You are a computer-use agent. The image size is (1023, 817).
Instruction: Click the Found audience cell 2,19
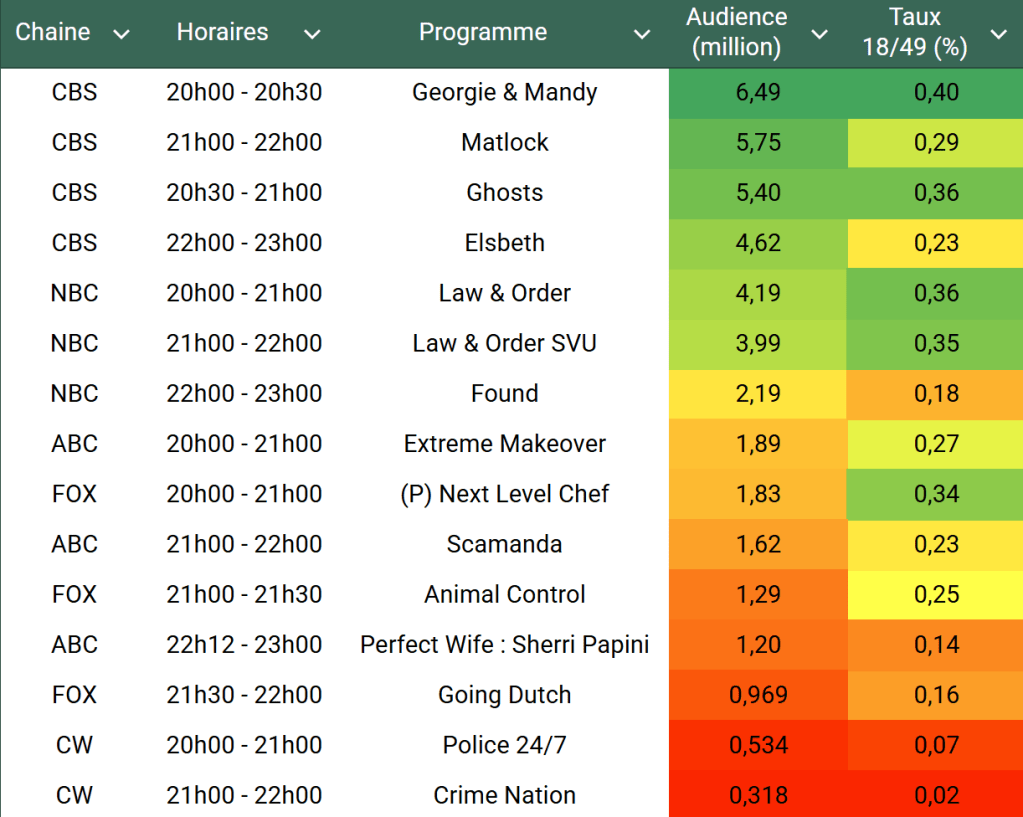pyautogui.click(x=758, y=394)
